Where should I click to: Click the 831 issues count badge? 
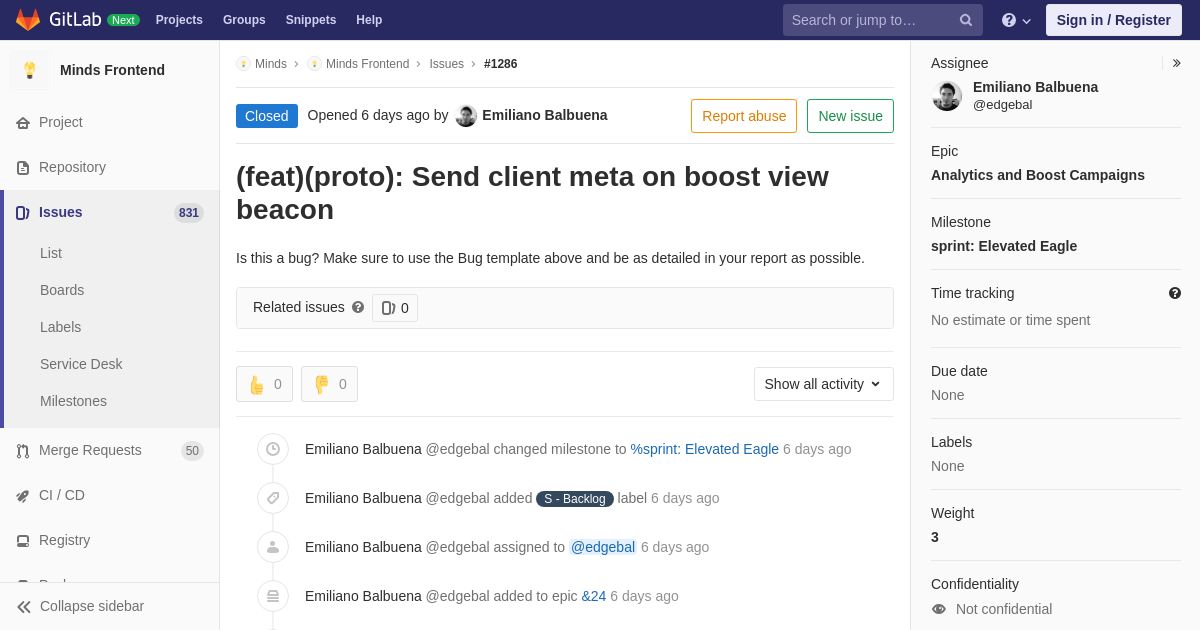(189, 213)
